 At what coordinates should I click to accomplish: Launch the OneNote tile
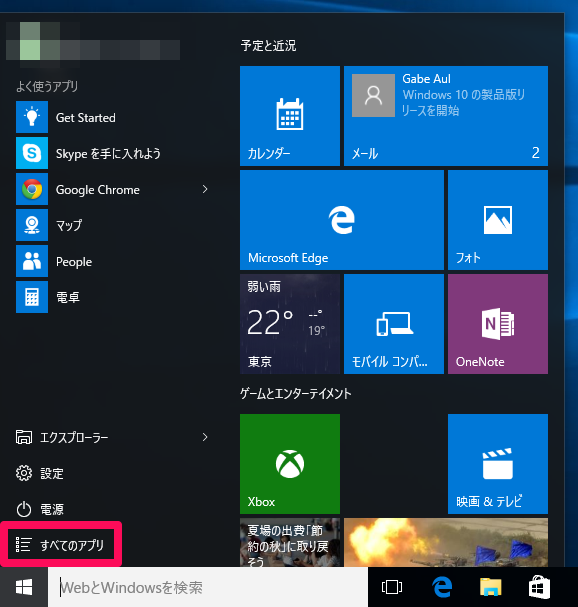coord(497,324)
